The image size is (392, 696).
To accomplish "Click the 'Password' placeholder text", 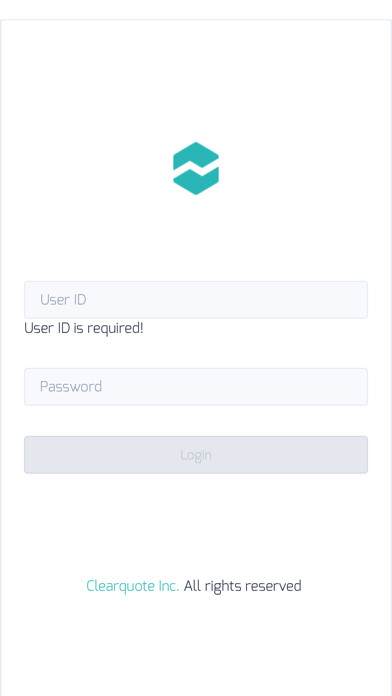I will [x=71, y=387].
